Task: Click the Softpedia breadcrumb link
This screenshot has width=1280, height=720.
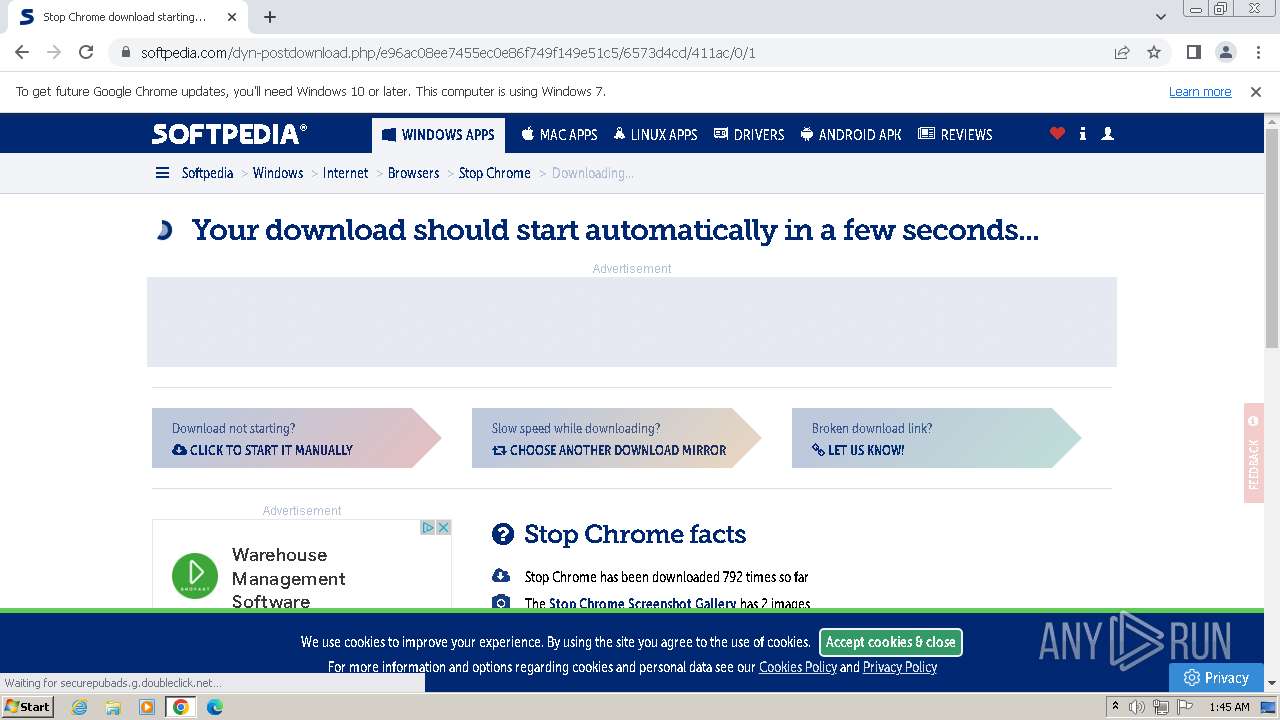Action: coord(207,173)
